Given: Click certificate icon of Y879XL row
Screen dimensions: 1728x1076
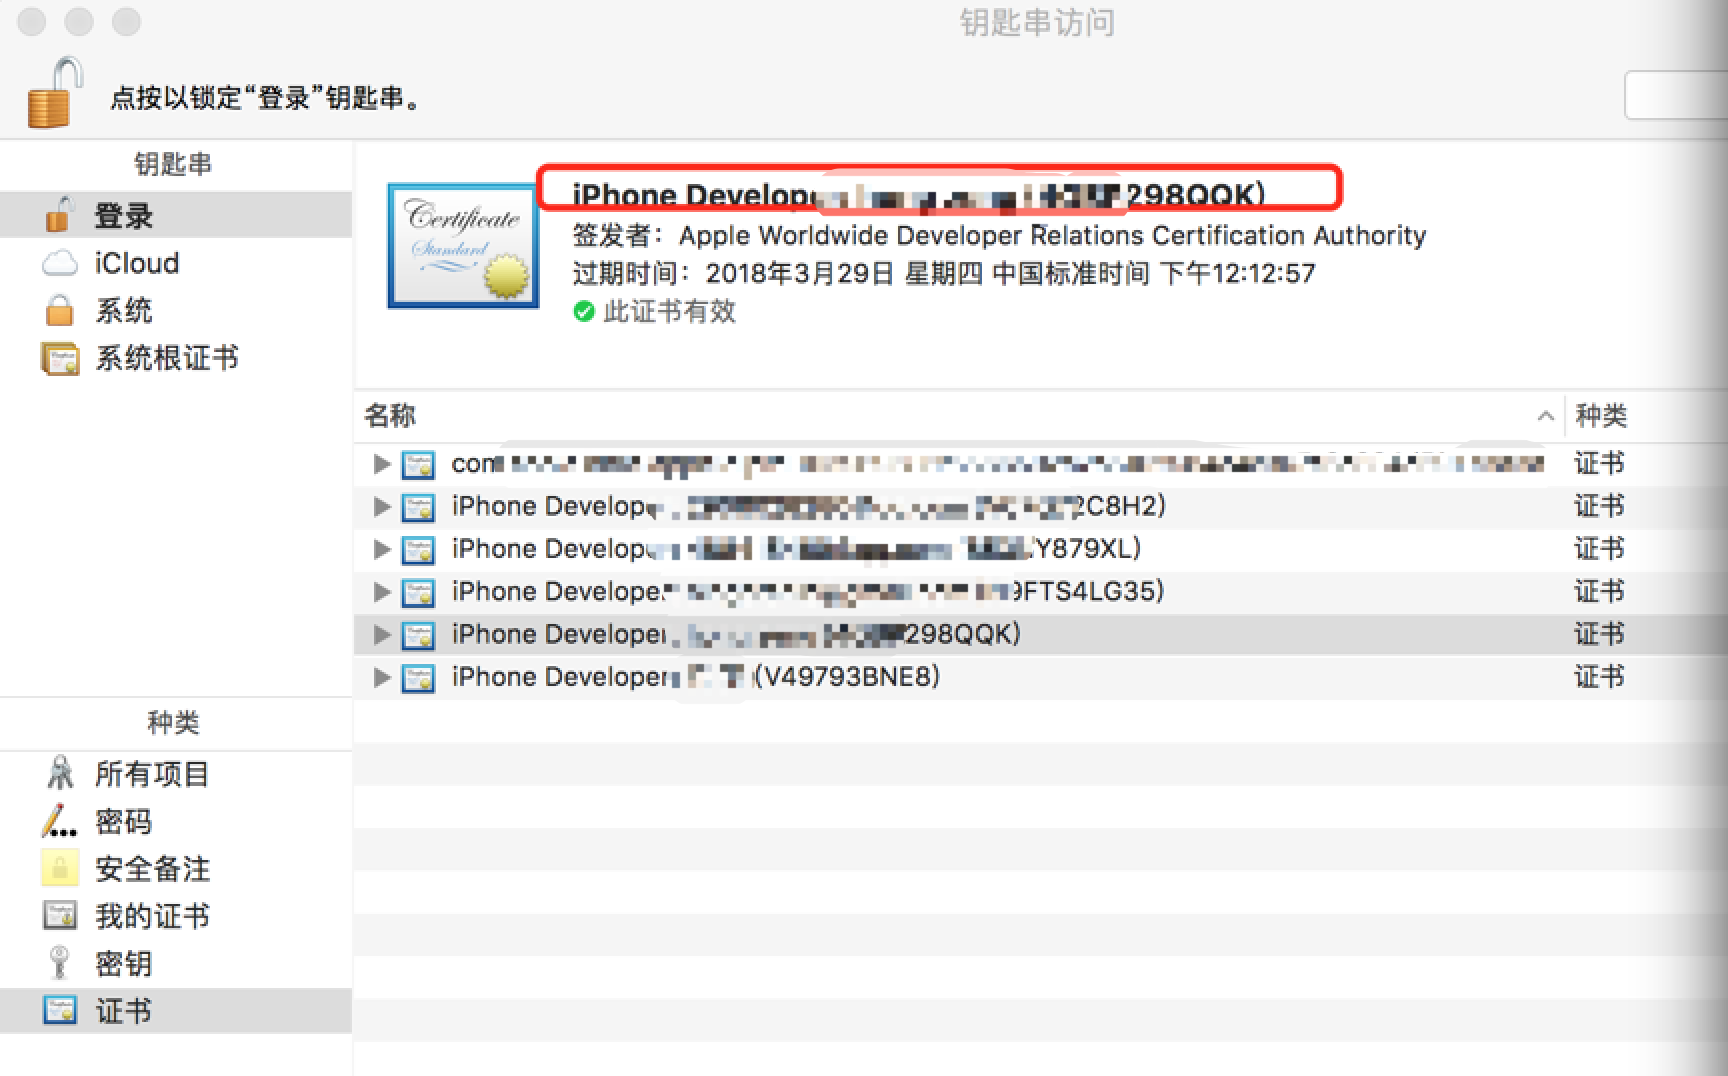Looking at the screenshot, I should point(418,549).
